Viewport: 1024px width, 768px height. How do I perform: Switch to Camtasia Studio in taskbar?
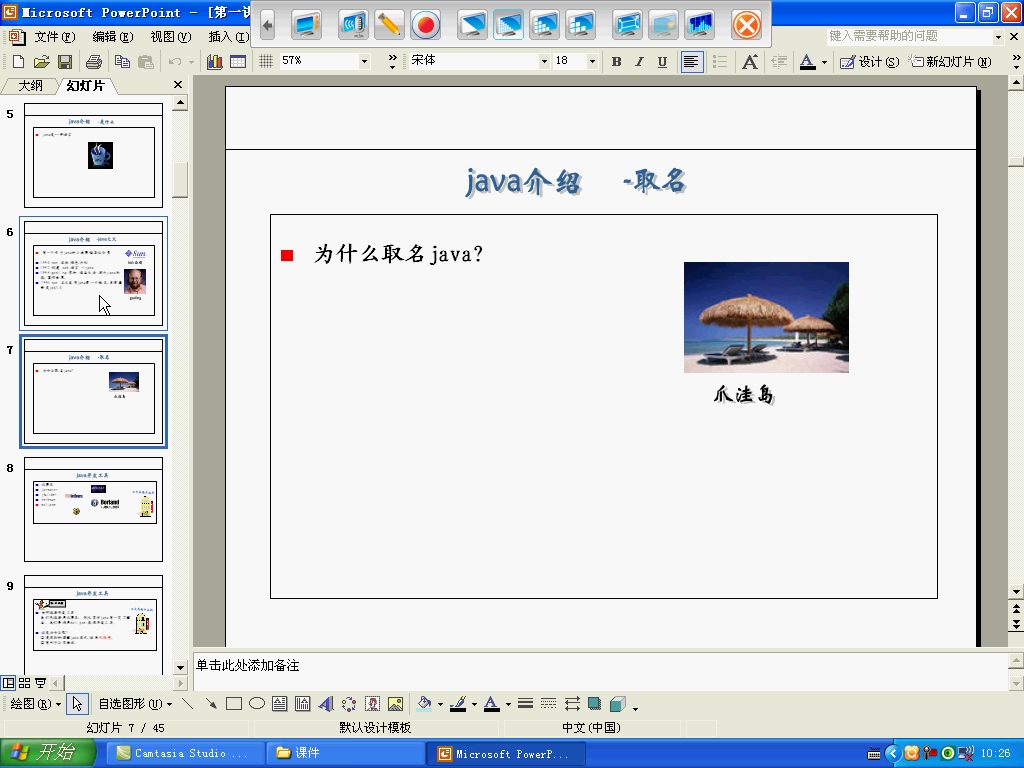[x=186, y=753]
